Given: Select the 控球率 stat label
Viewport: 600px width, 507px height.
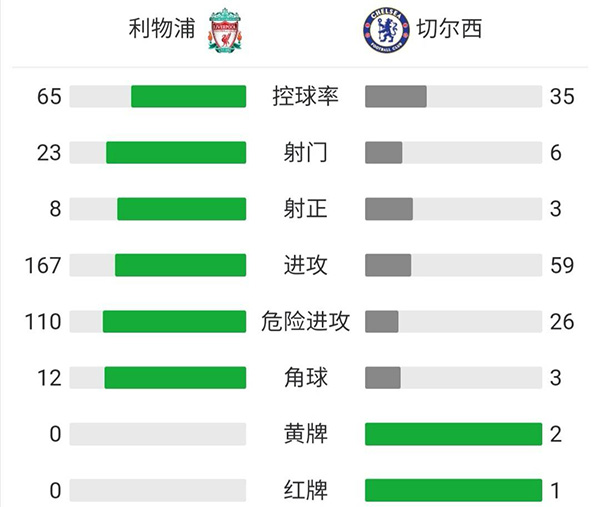Looking at the screenshot, I should [x=305, y=97].
